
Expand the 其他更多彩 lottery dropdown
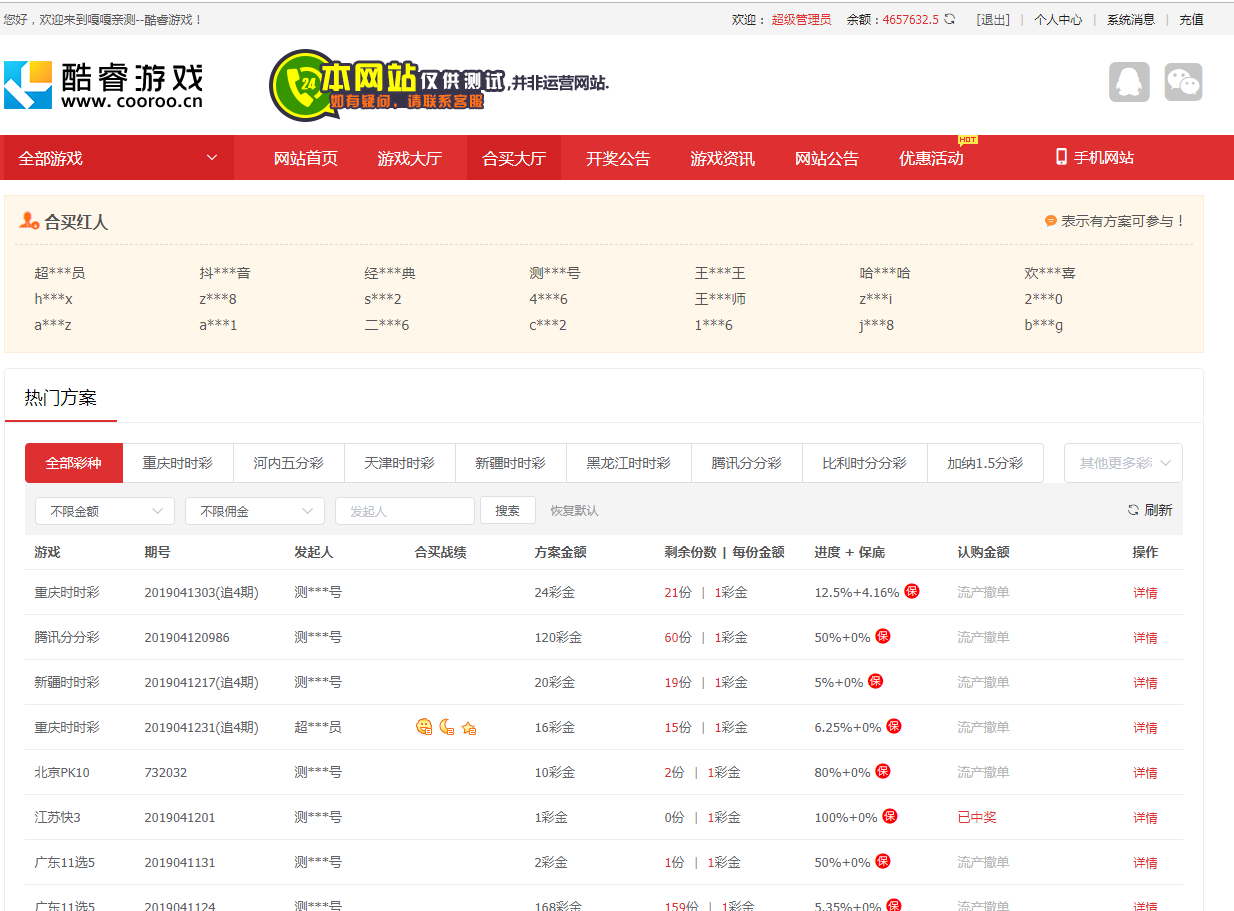coord(1123,463)
